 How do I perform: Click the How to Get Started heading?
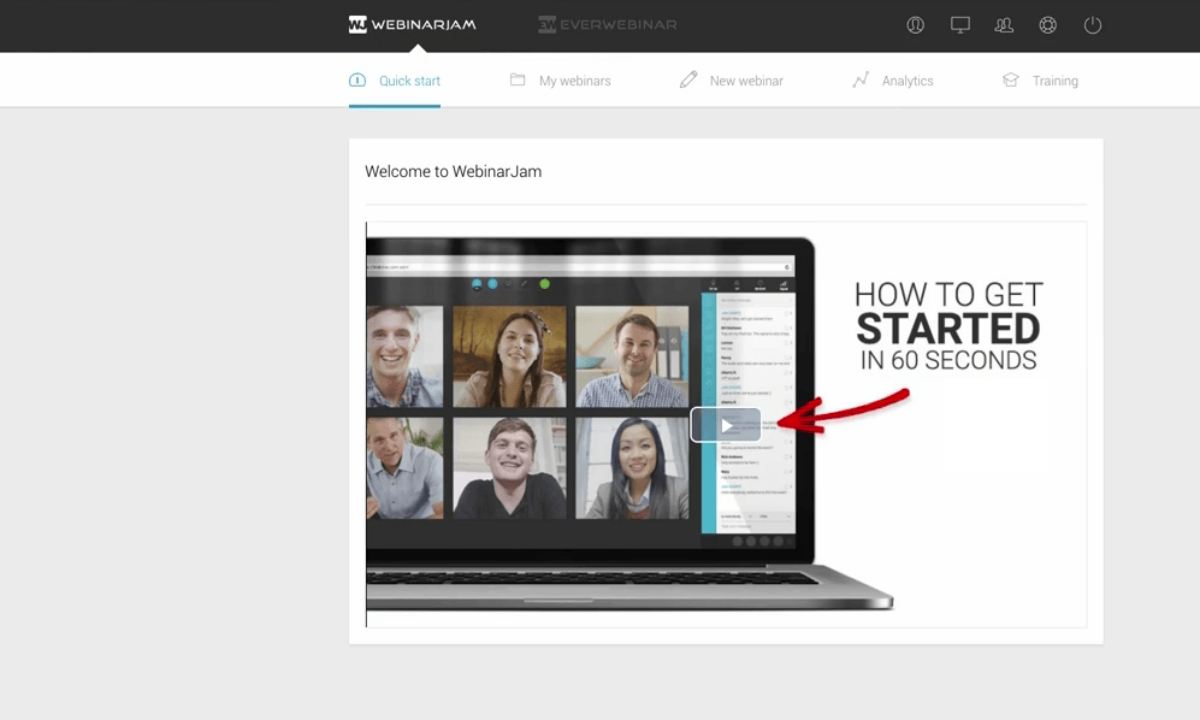[948, 326]
